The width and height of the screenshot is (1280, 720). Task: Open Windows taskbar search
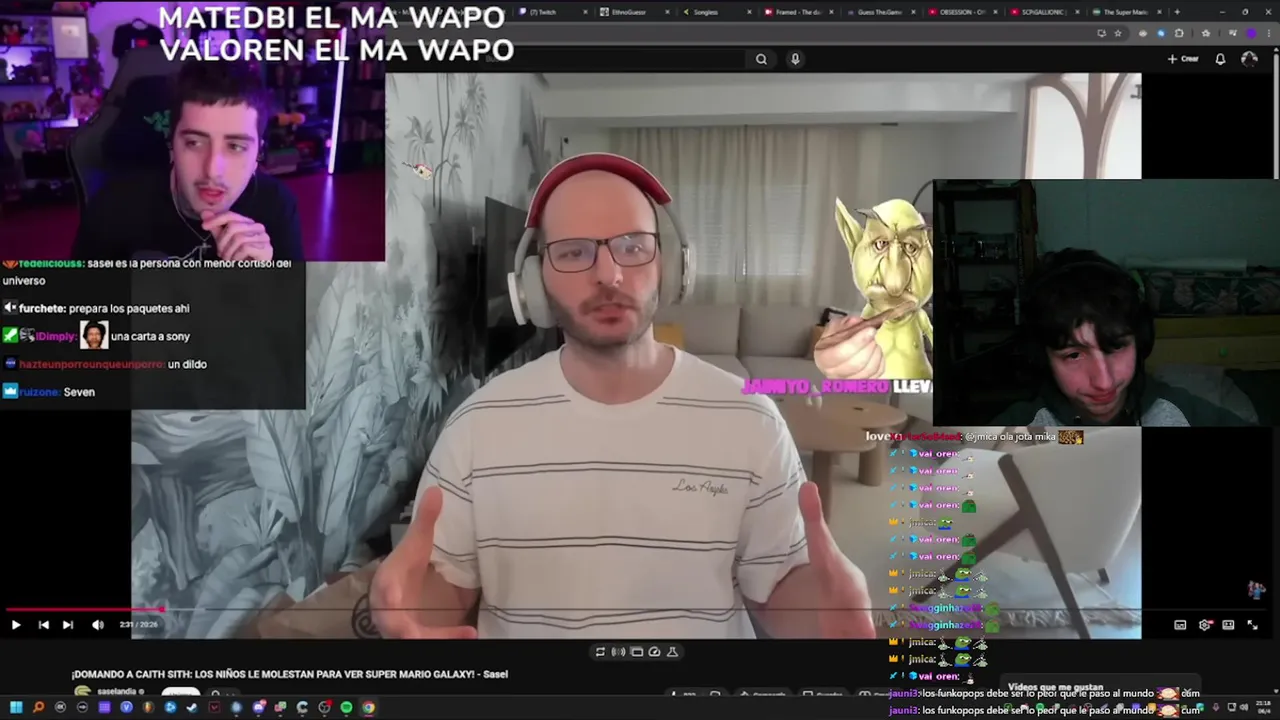38,708
